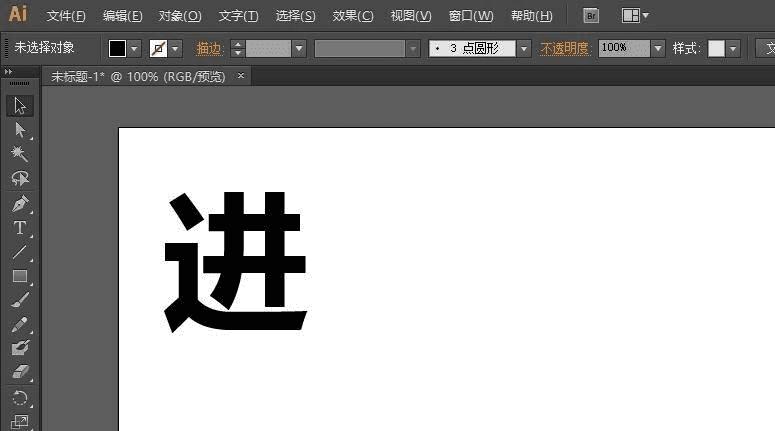Select the Line Segment tool
The image size is (775, 431).
click(20, 252)
